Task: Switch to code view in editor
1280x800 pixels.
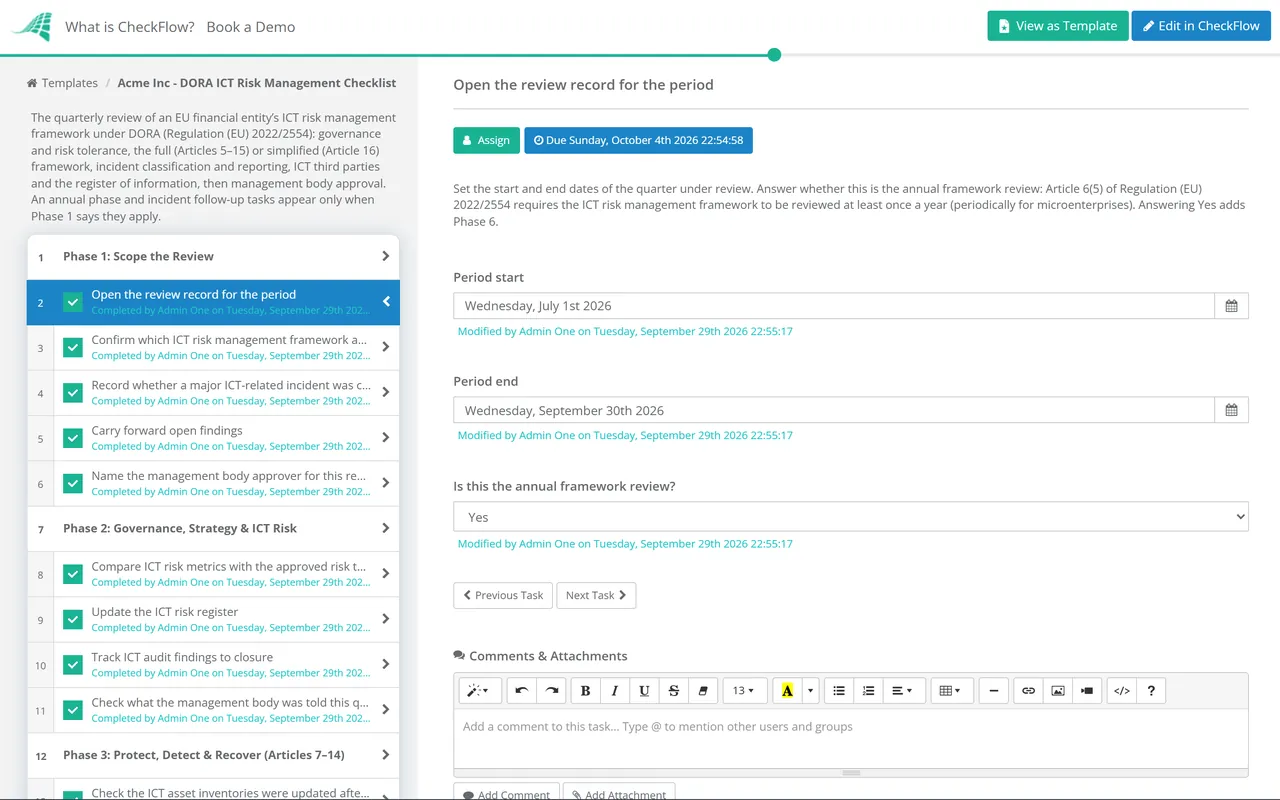Action: click(x=1122, y=690)
